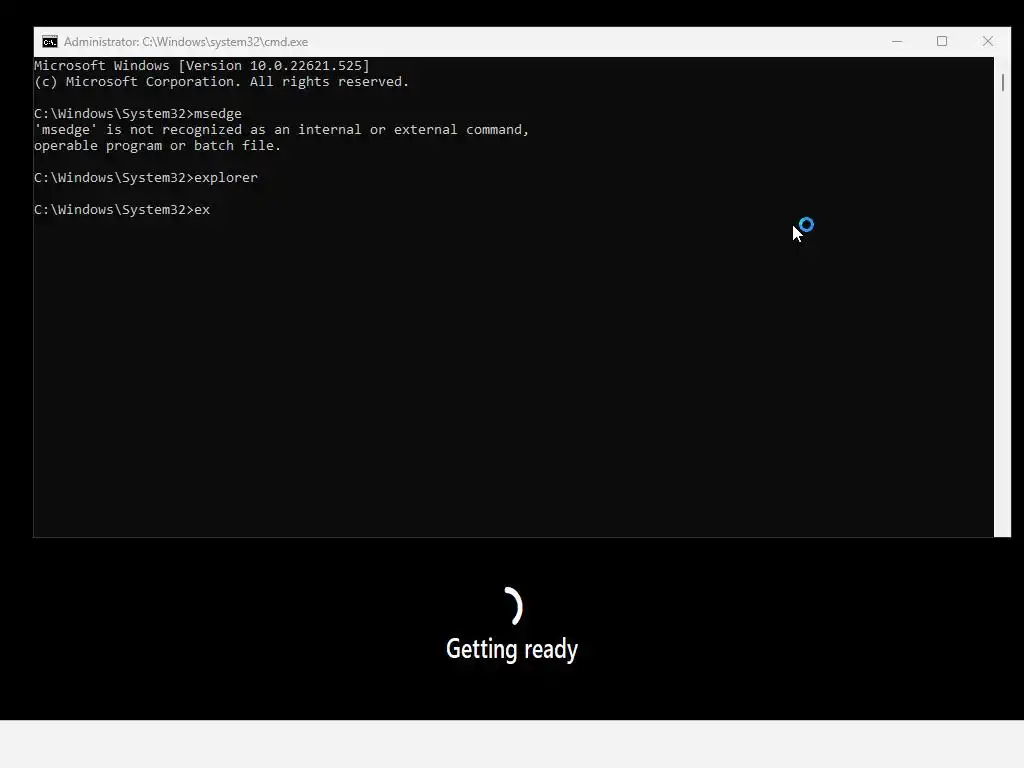
Task: Click the "C:\Windows\System32>explorer" command line
Action: (x=146, y=178)
